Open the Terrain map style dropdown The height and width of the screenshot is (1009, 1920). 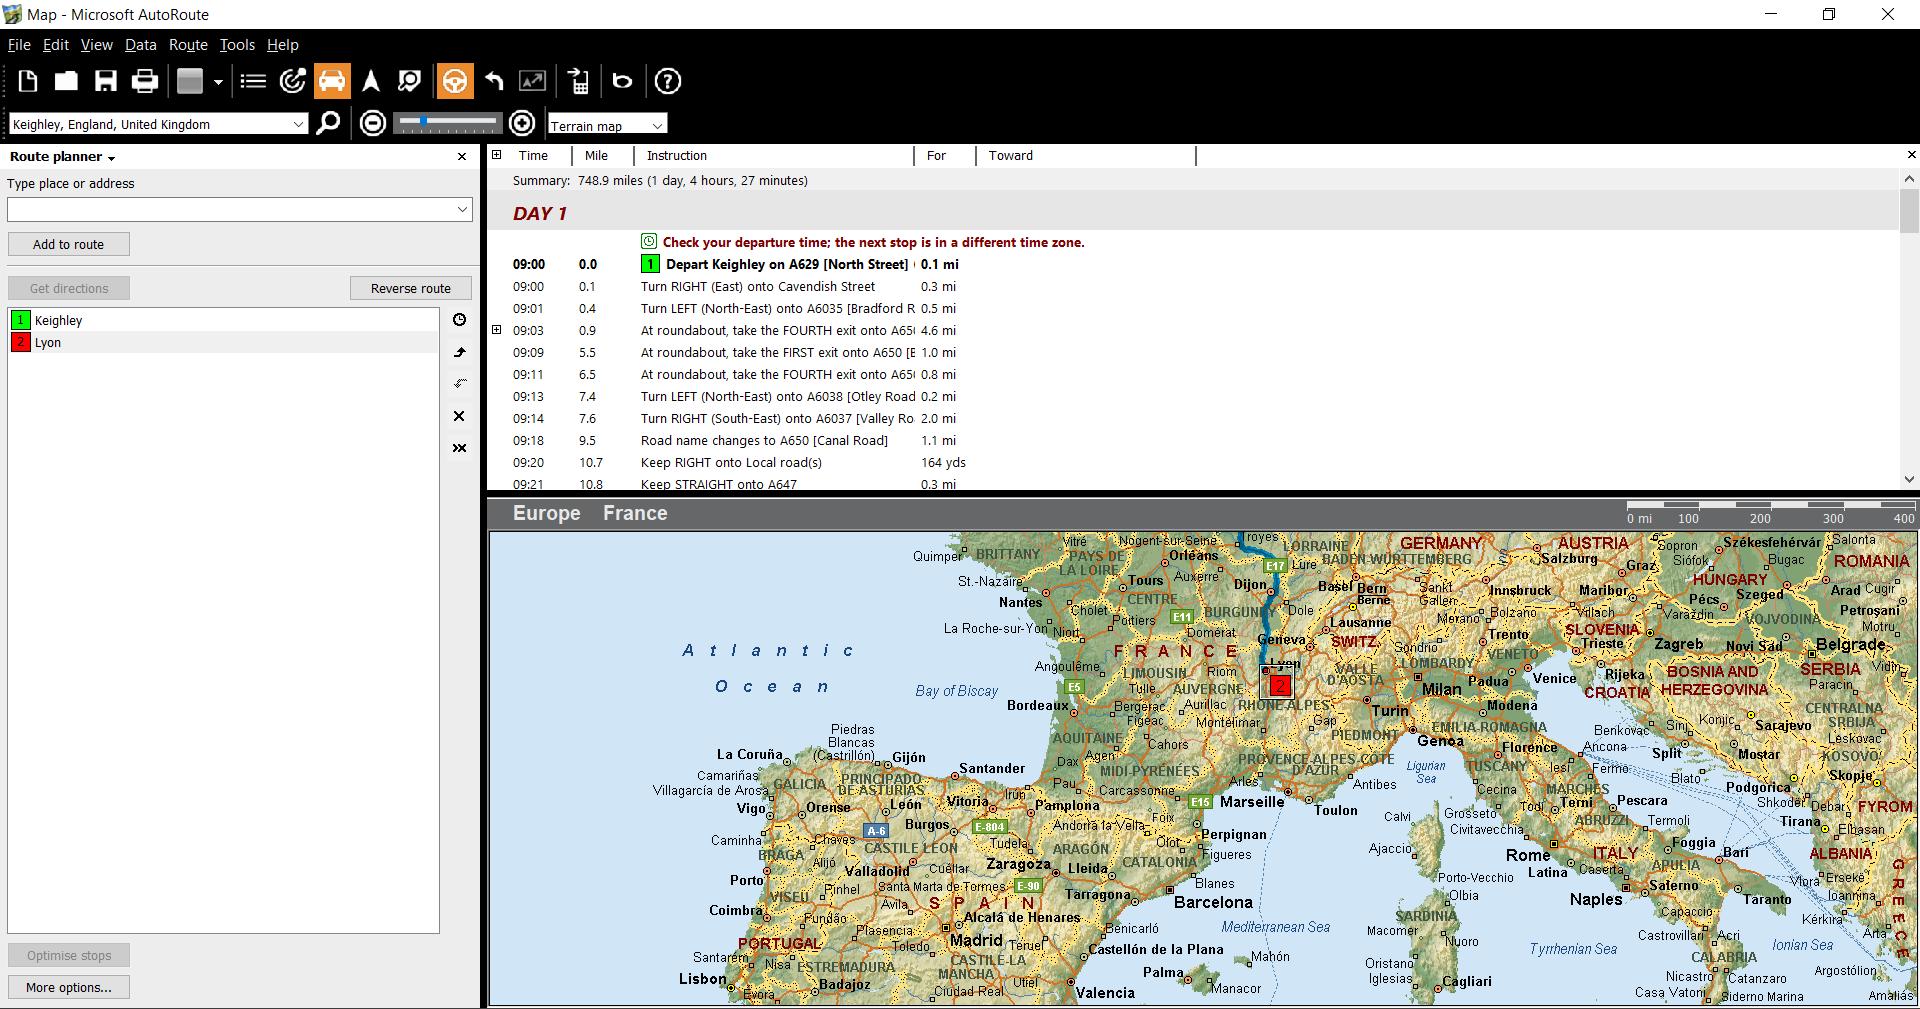(657, 125)
